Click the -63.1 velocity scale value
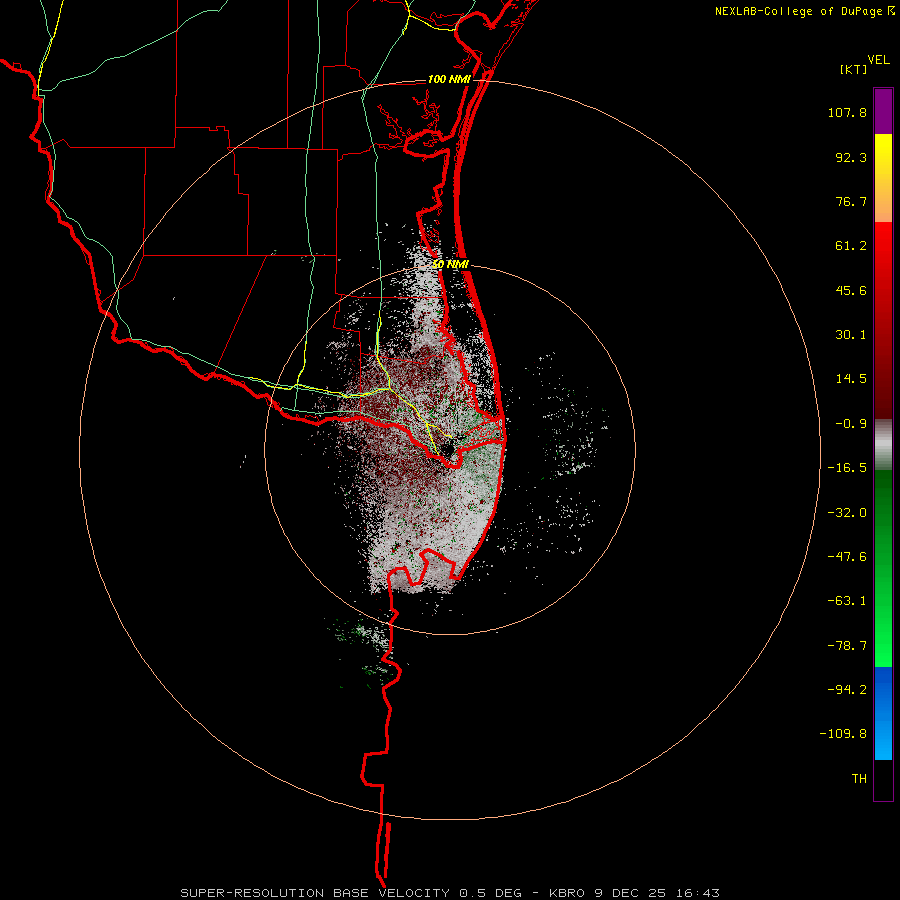 pos(847,601)
